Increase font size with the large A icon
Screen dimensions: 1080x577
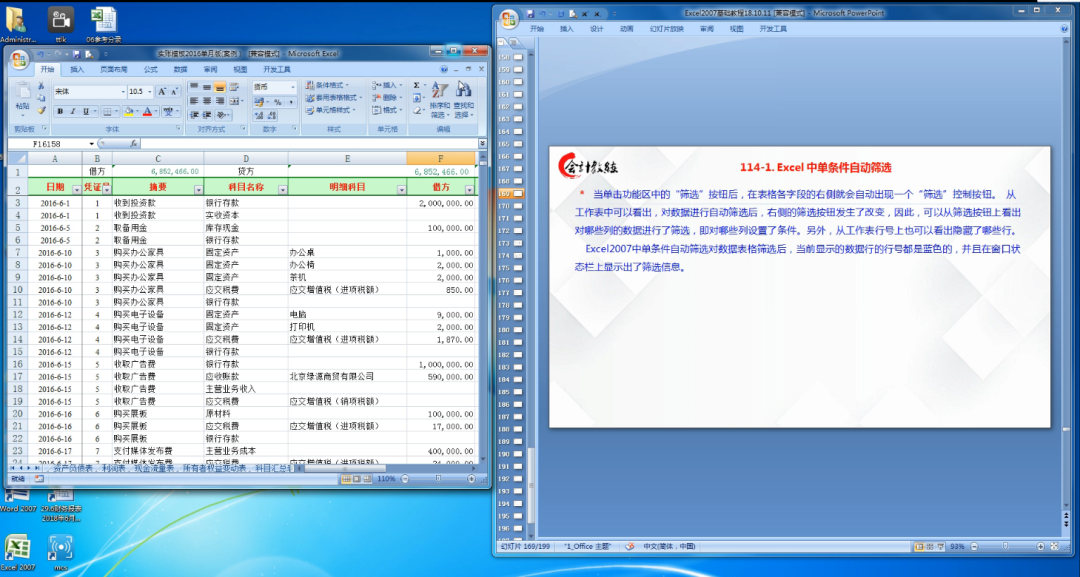[162, 92]
